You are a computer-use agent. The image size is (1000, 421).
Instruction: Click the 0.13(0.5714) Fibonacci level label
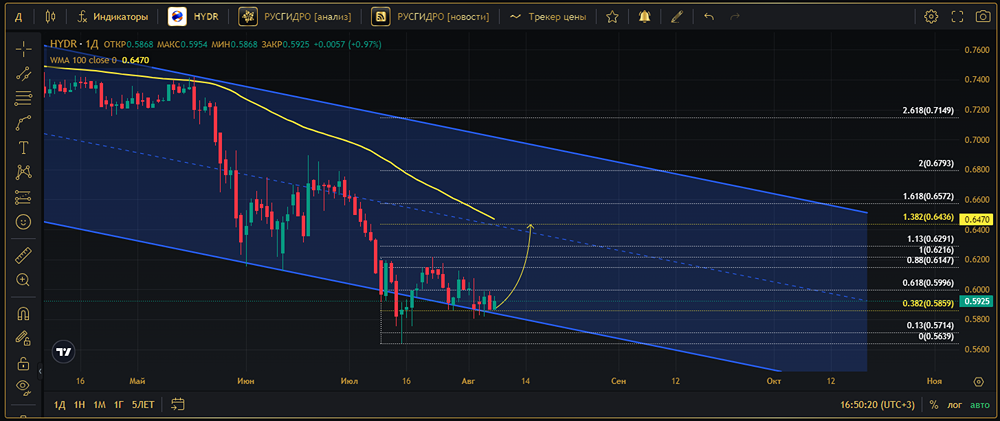point(930,325)
